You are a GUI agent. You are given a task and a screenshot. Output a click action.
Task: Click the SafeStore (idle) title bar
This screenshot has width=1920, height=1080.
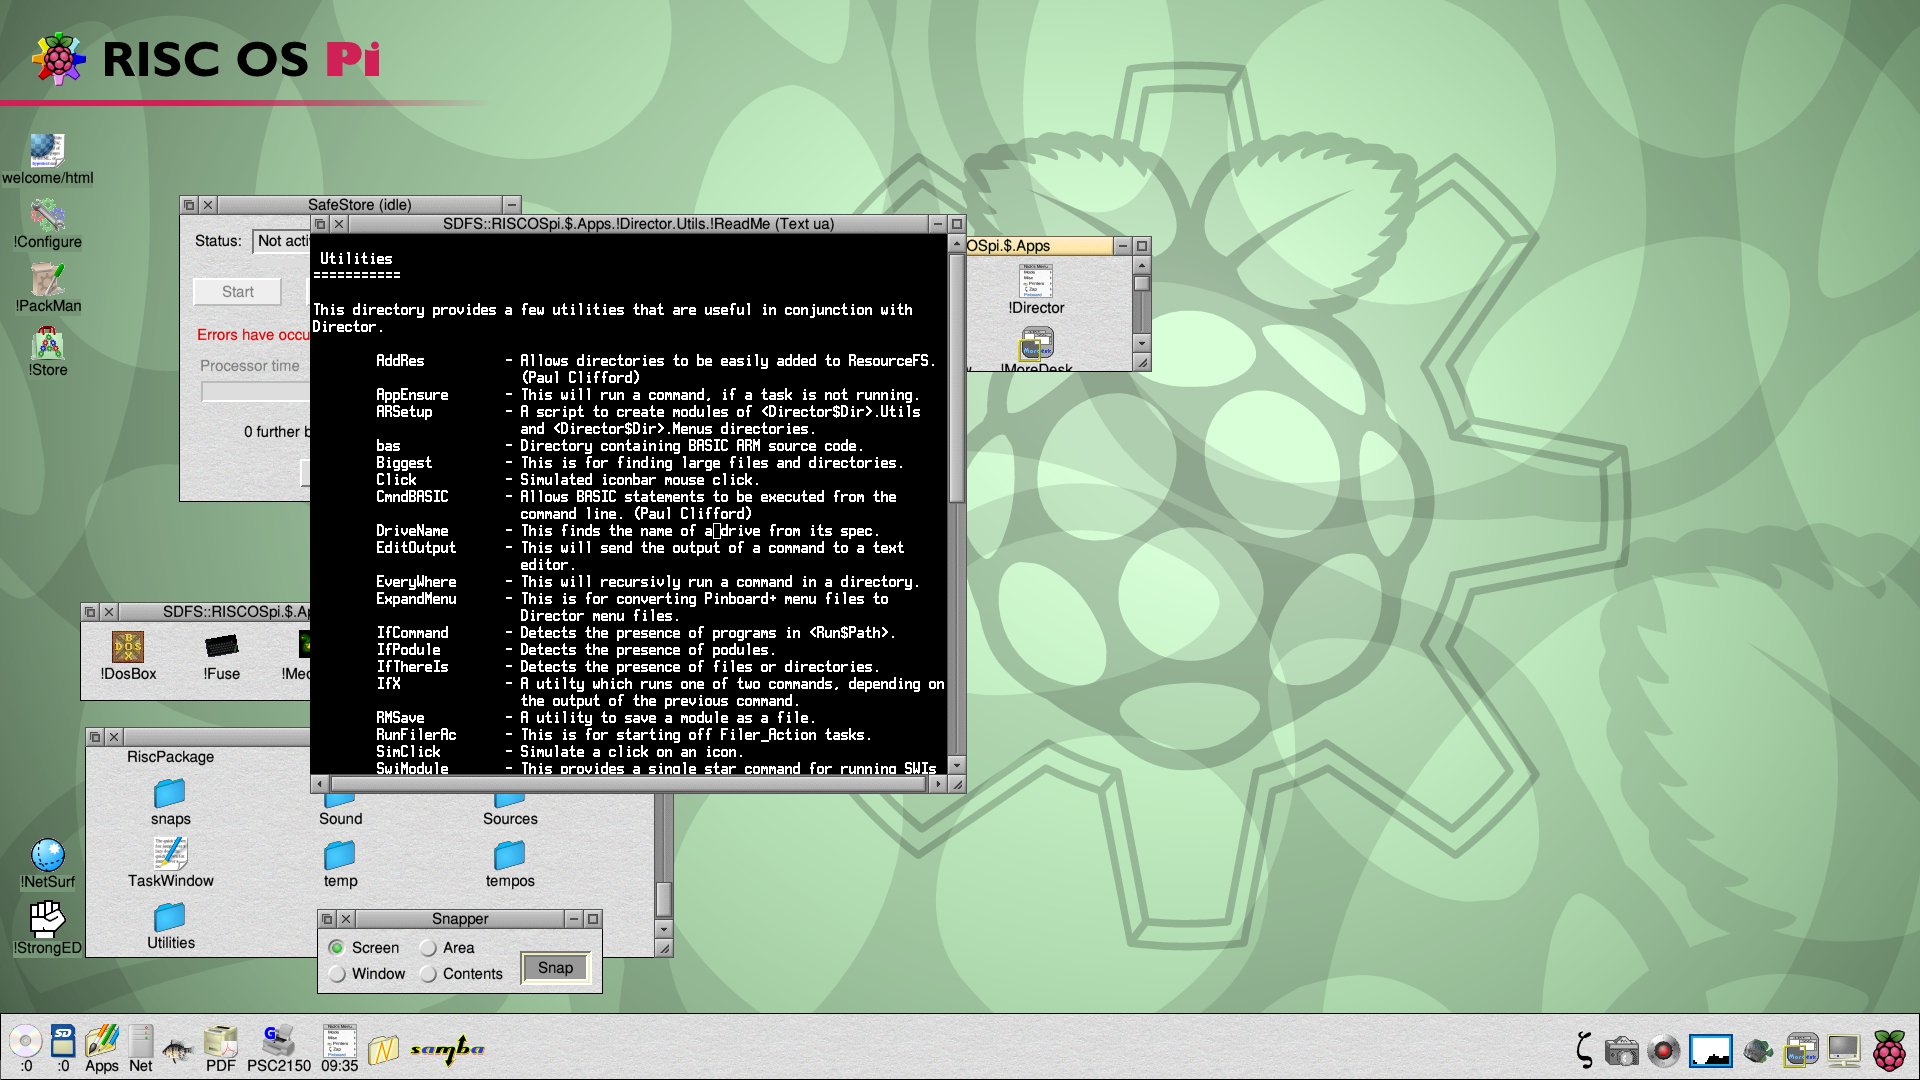point(359,205)
